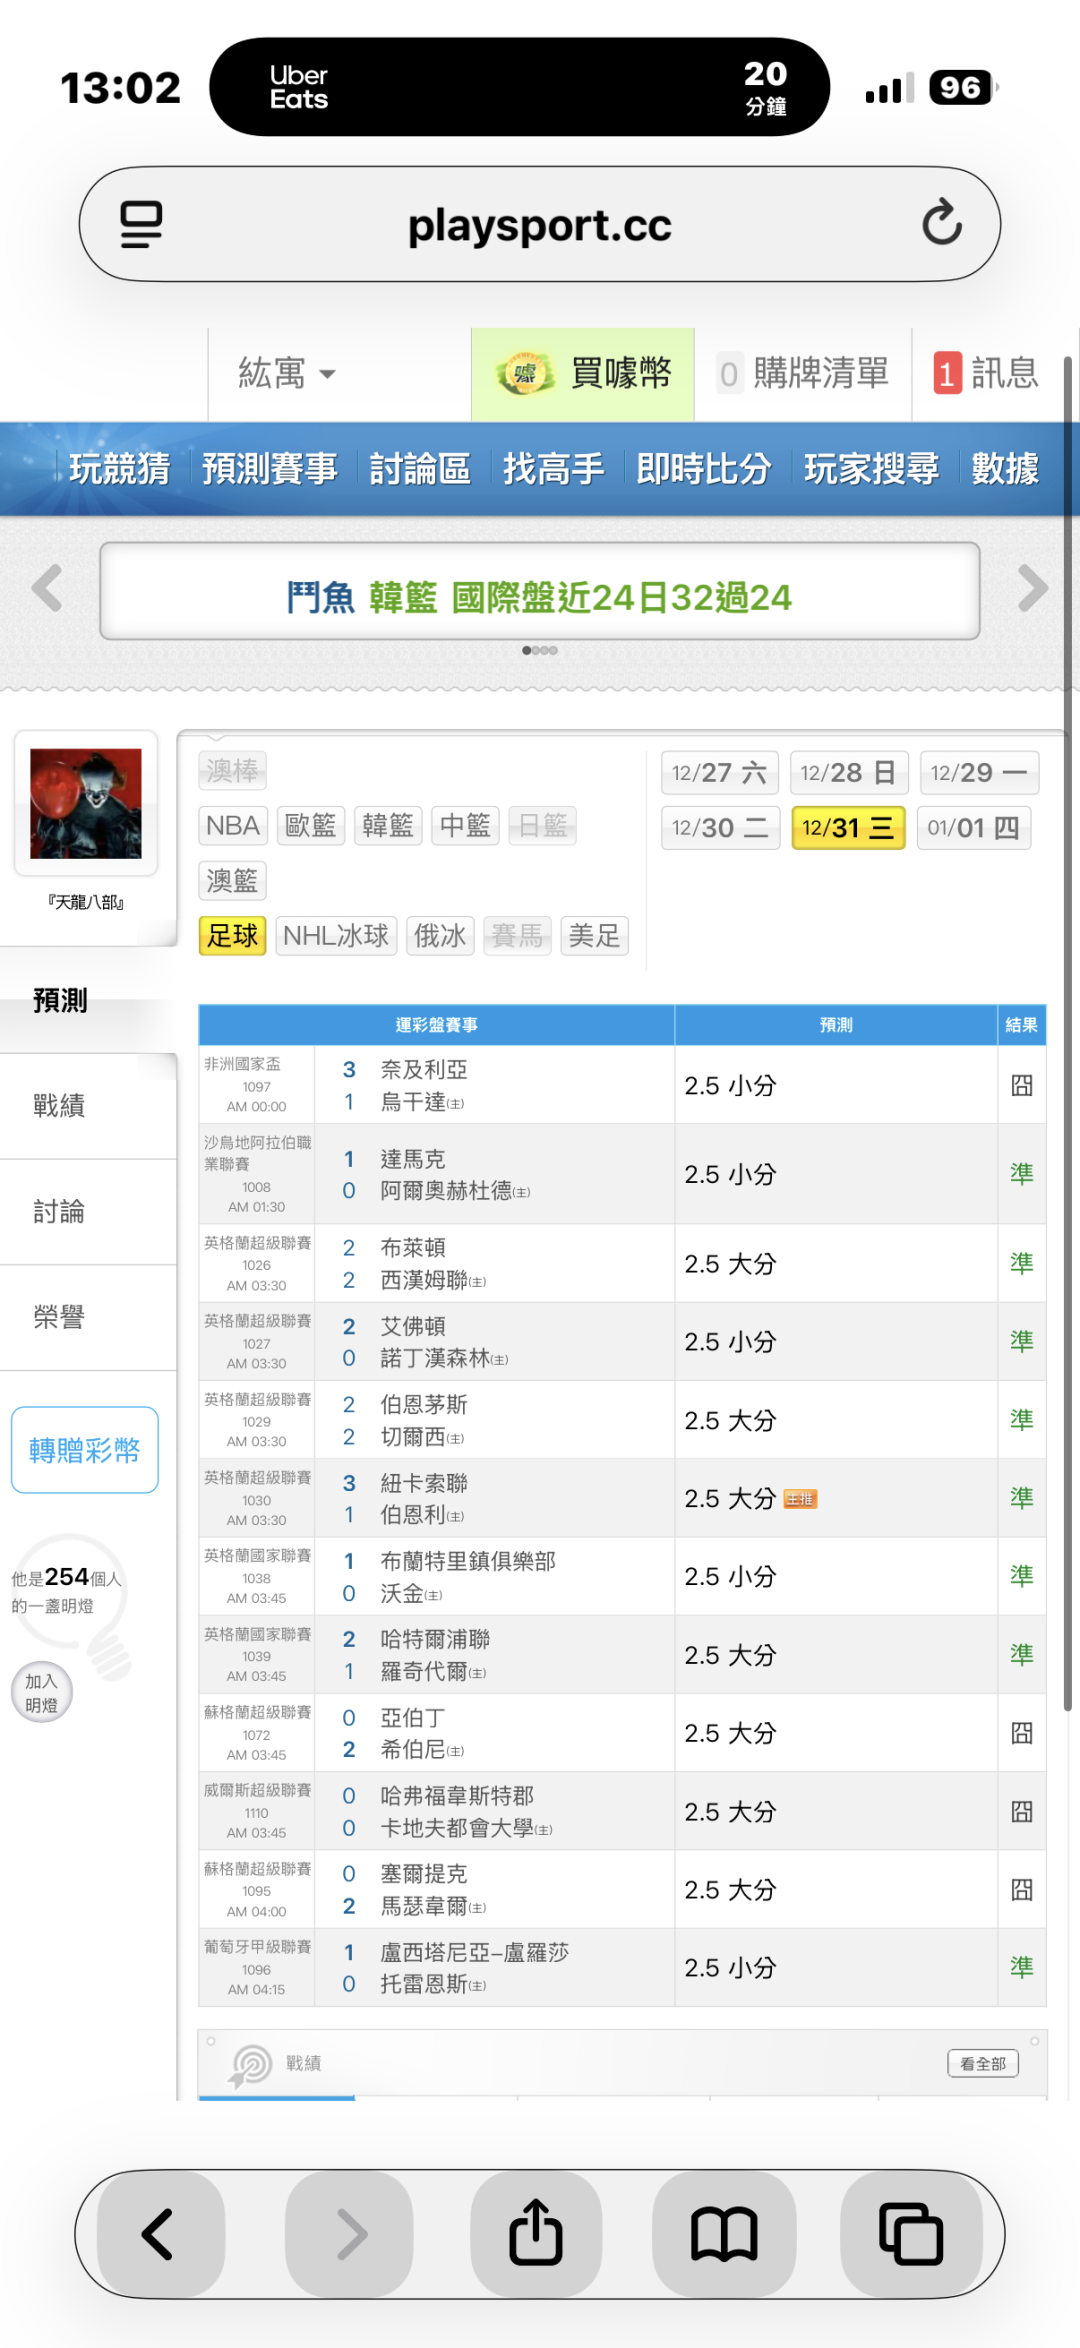Select the NBA league filter

(x=233, y=826)
